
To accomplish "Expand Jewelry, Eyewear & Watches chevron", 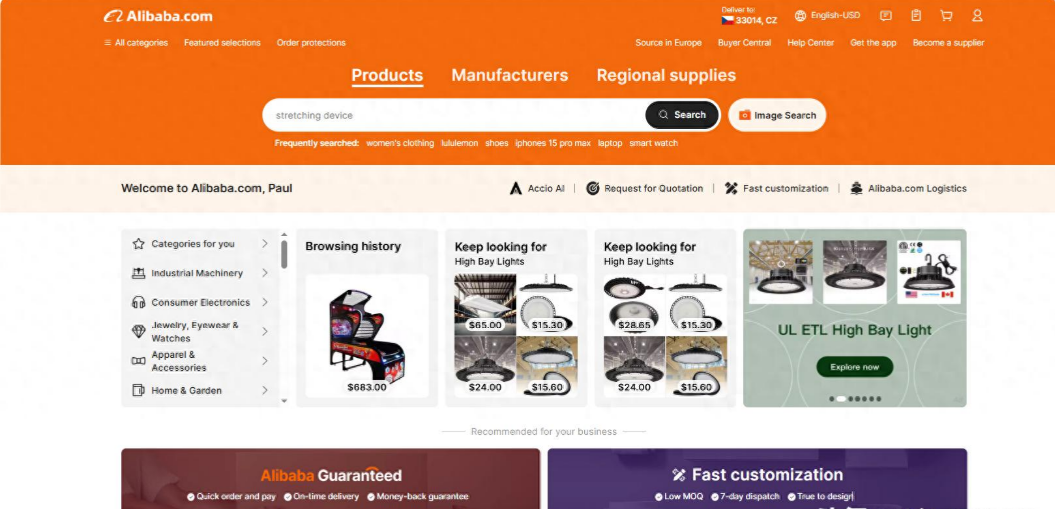I will [x=265, y=331].
